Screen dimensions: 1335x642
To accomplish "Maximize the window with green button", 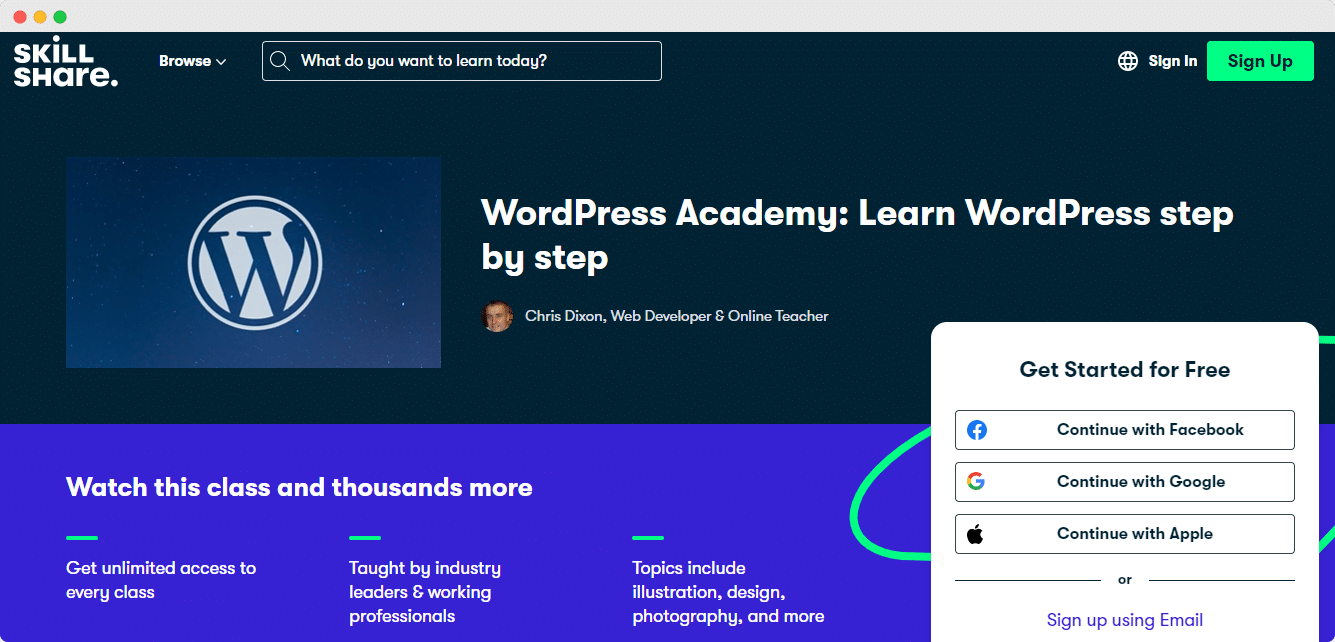I will pos(60,17).
